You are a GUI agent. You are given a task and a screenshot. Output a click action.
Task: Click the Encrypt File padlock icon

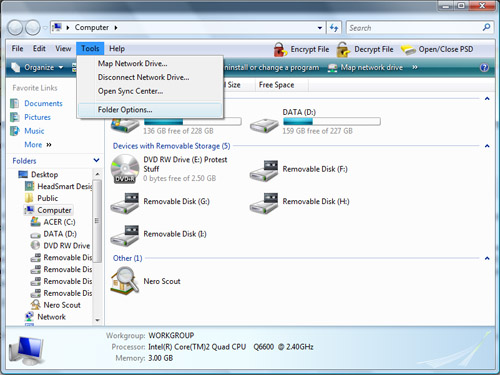(x=280, y=50)
